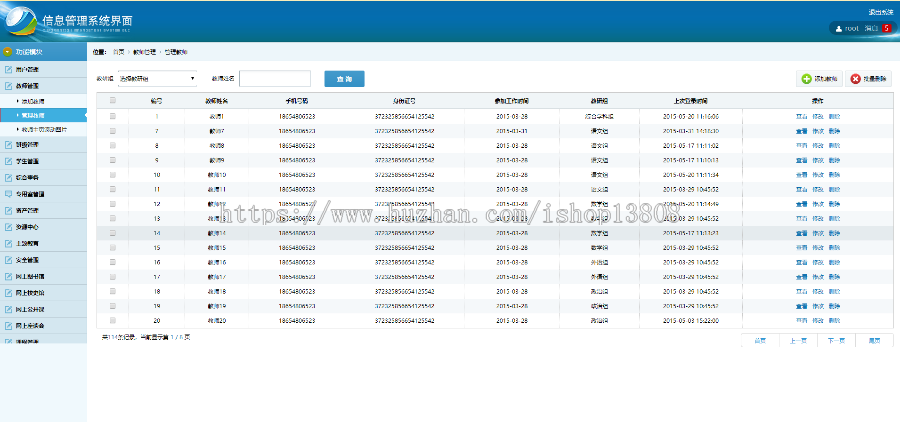This screenshot has height=422, width=900.
Task: Tick the checkbox for row 17
Action: [x=112, y=277]
